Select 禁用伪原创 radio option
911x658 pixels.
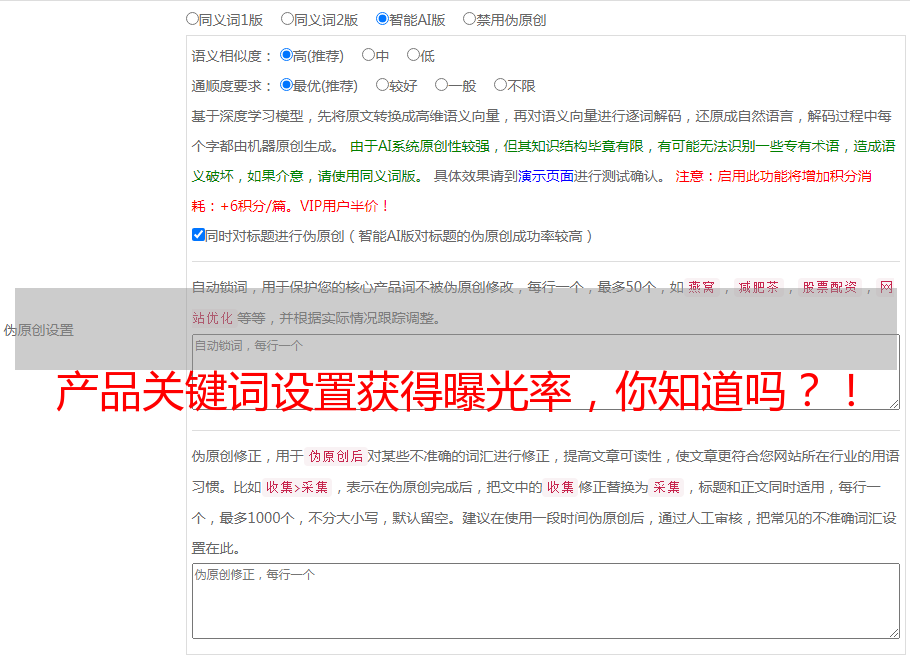469,19
